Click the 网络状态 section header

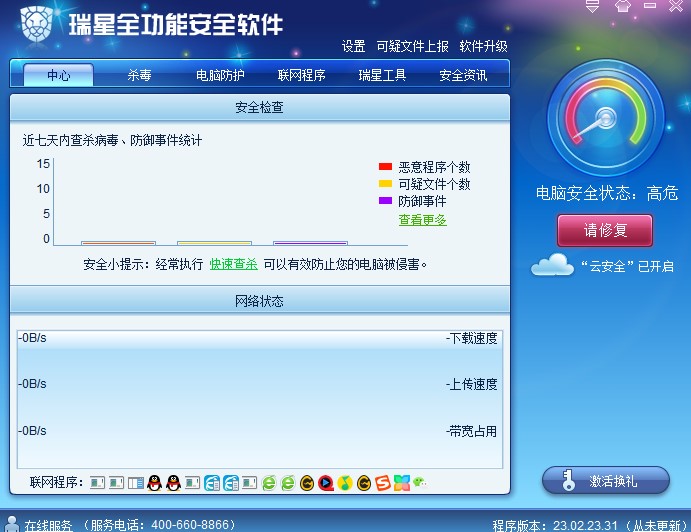click(x=259, y=300)
